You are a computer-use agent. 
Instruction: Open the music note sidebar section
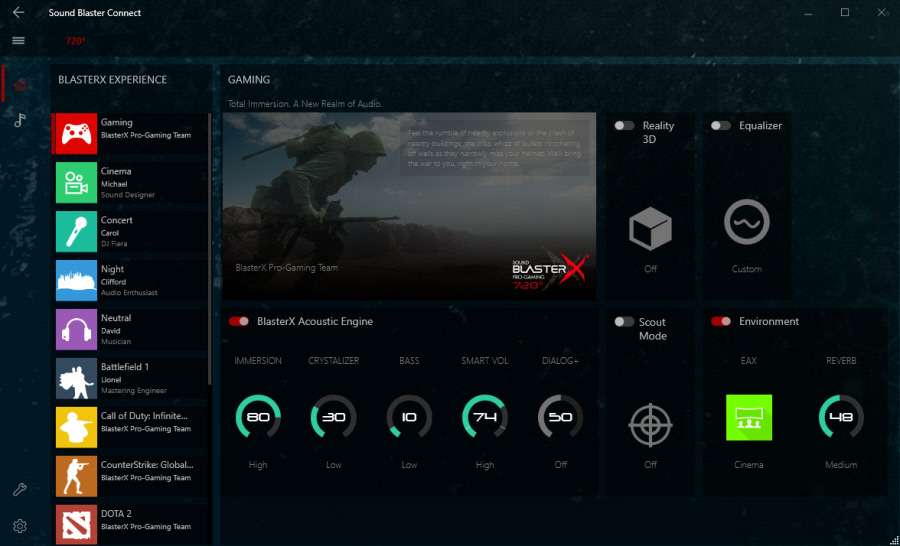(20, 120)
